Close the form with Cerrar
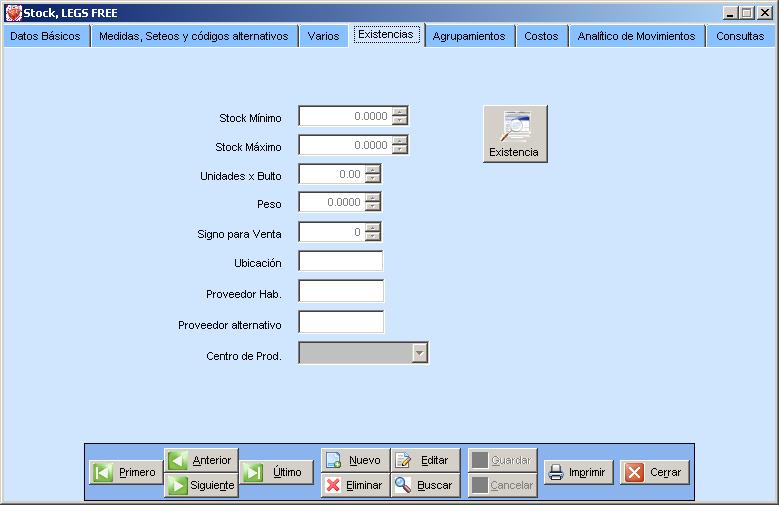779x505 pixels. (x=655, y=473)
